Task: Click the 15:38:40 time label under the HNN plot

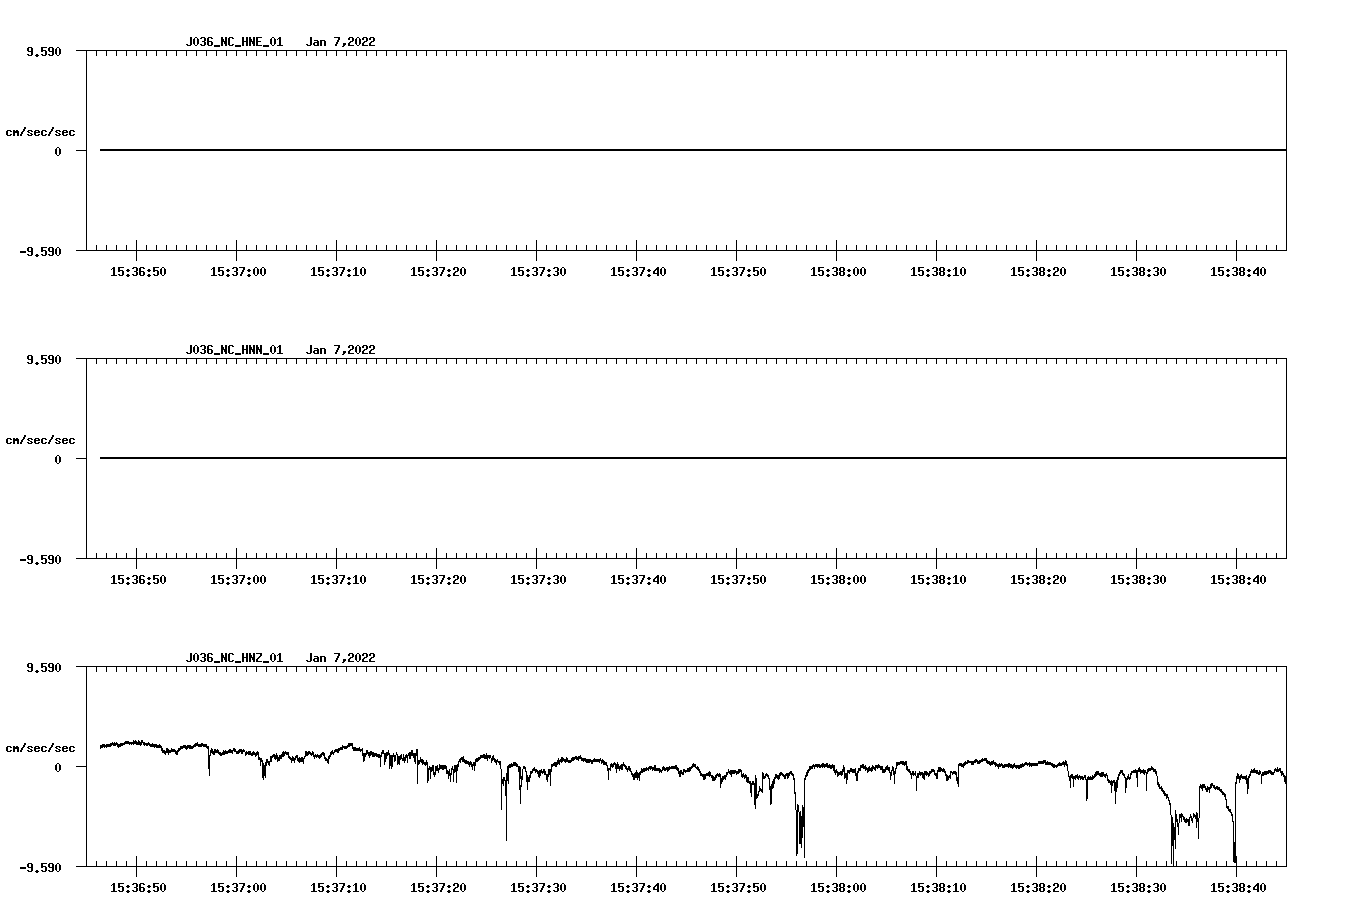Action: 1238,580
